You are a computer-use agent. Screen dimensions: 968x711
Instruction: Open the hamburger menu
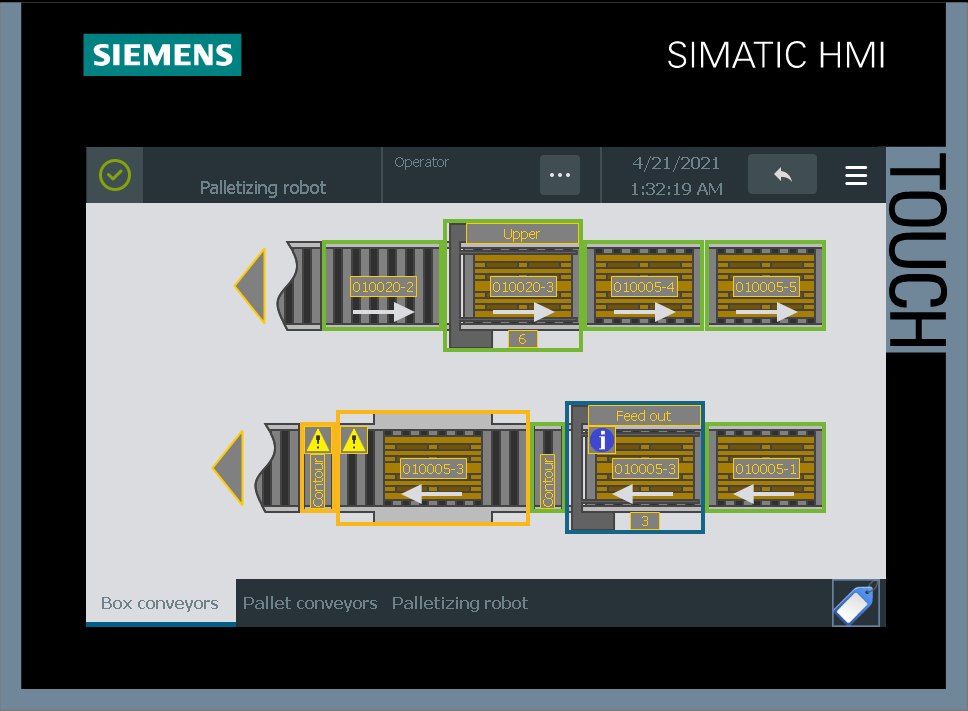coord(856,175)
